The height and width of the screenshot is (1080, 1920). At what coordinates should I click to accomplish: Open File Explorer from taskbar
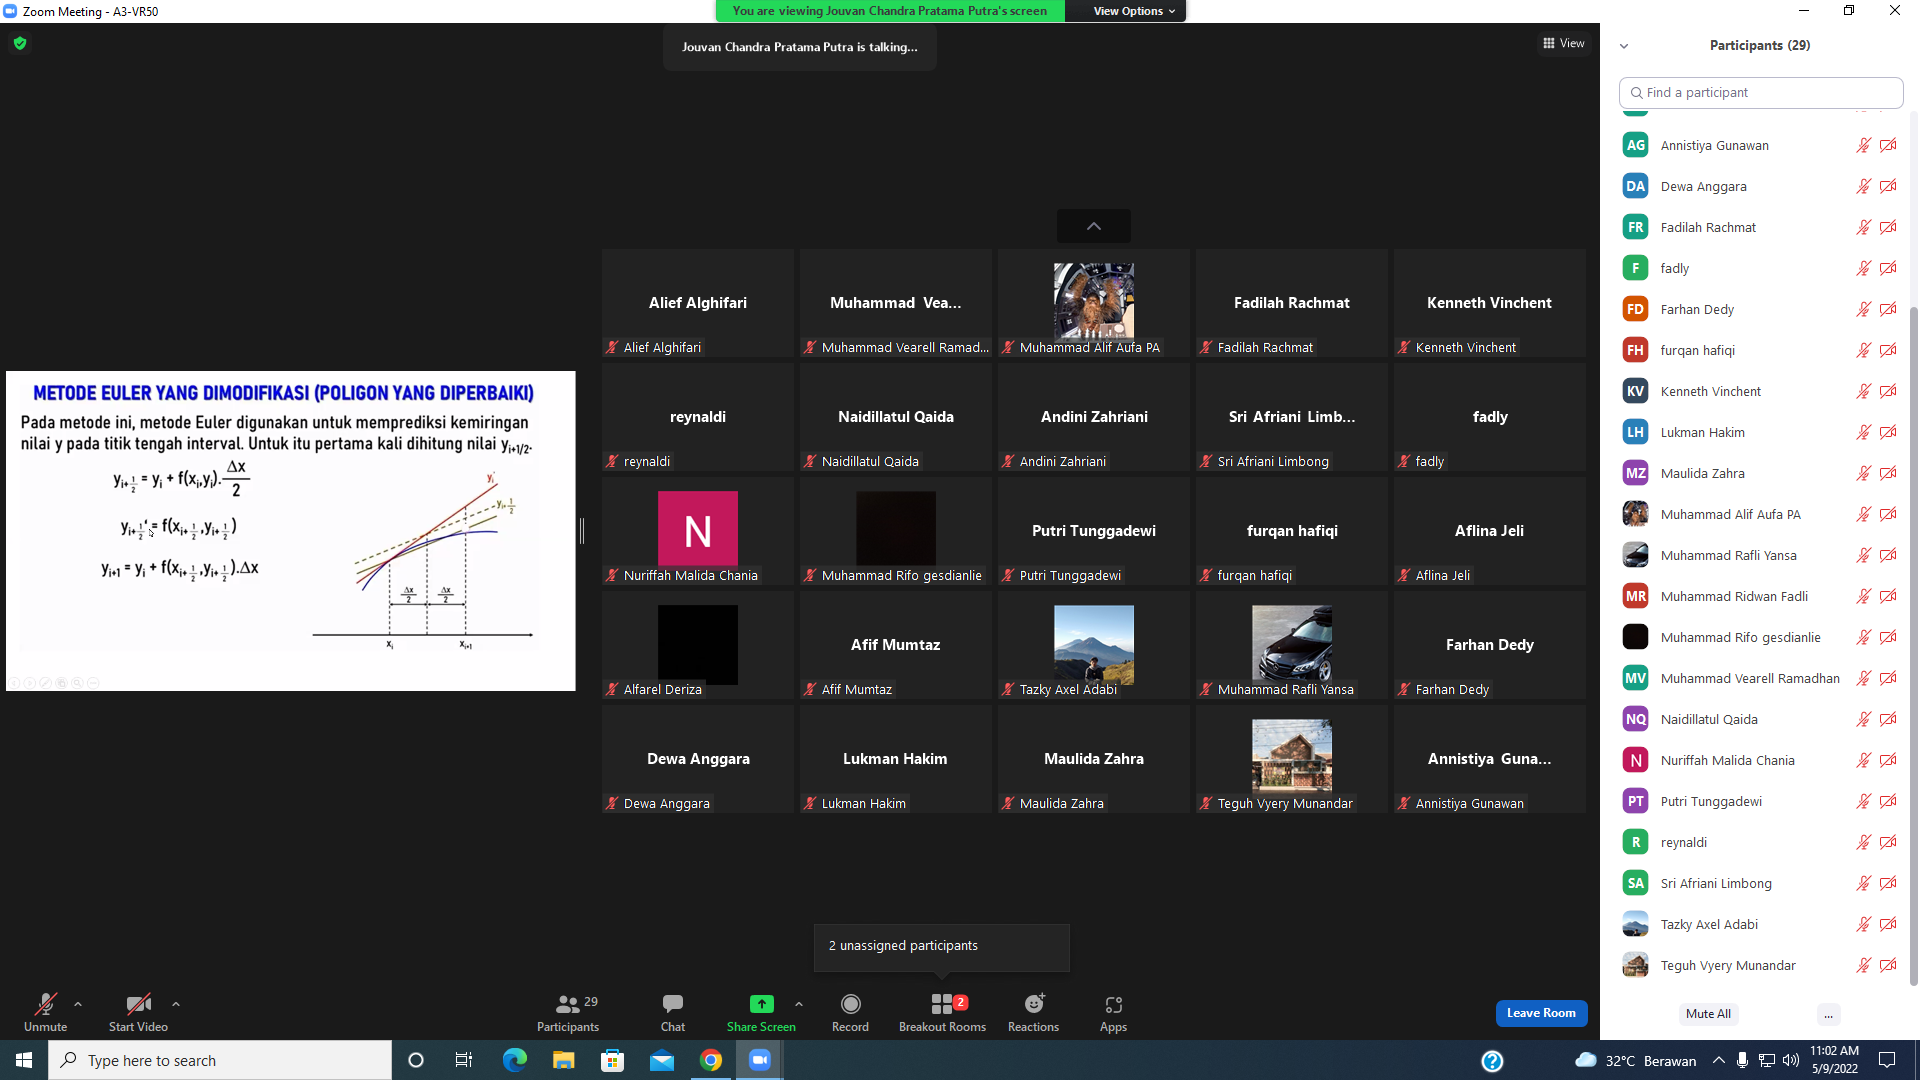[x=563, y=1060]
